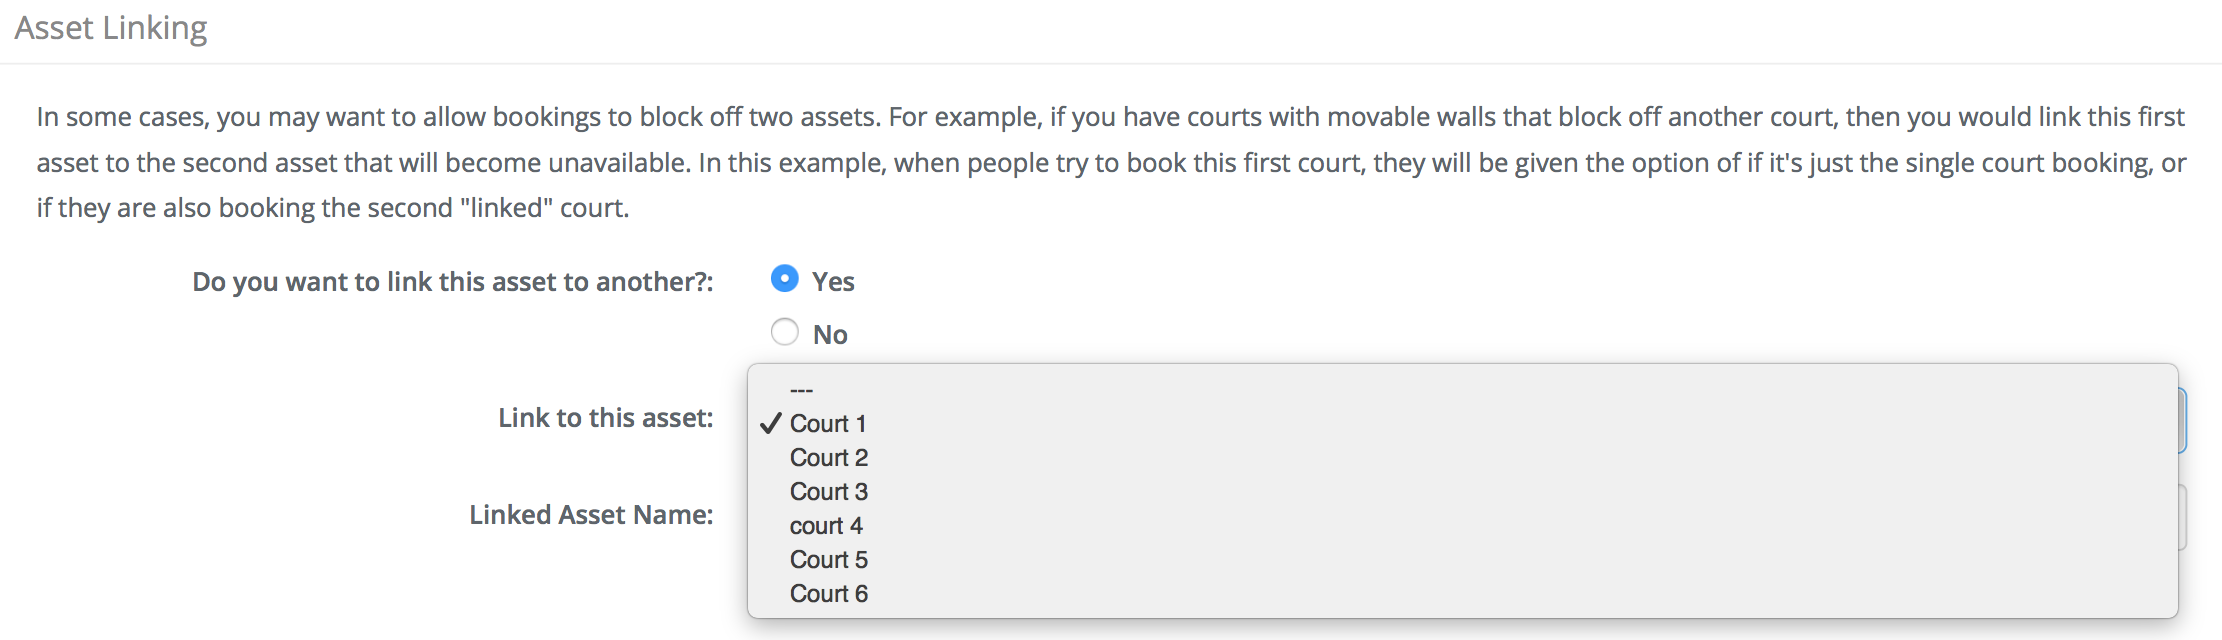This screenshot has width=2222, height=640.
Task: Click the focused select box edge behind the list
Action: 2183,420
